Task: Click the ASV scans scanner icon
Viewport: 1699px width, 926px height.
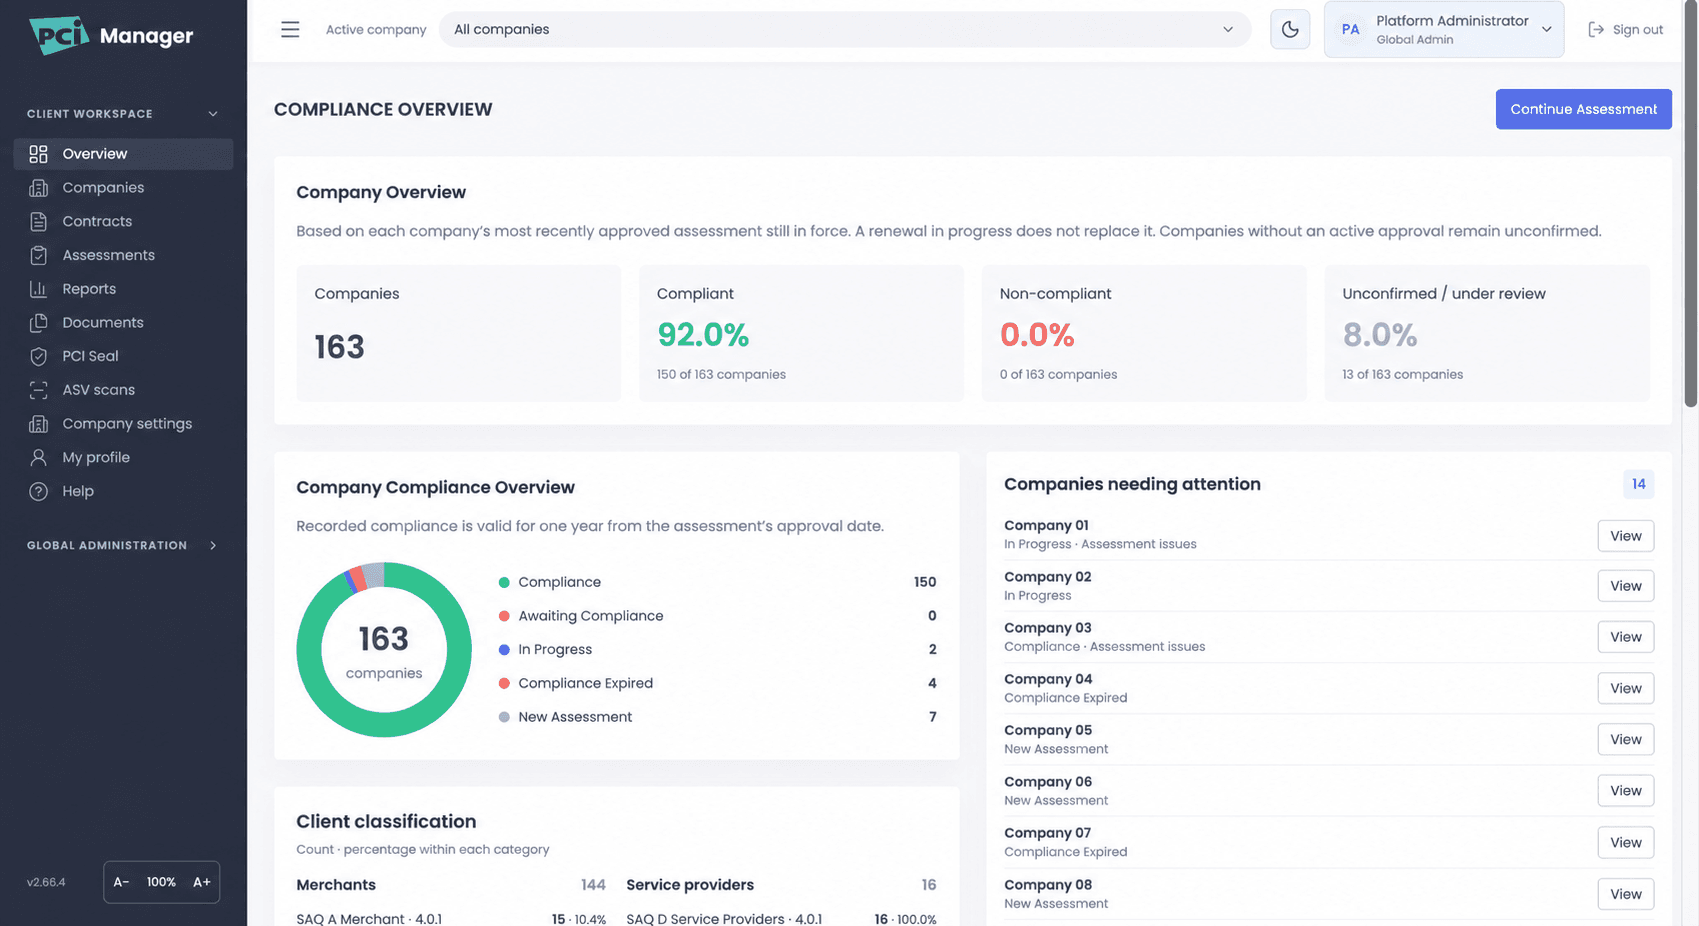Action: click(x=38, y=390)
